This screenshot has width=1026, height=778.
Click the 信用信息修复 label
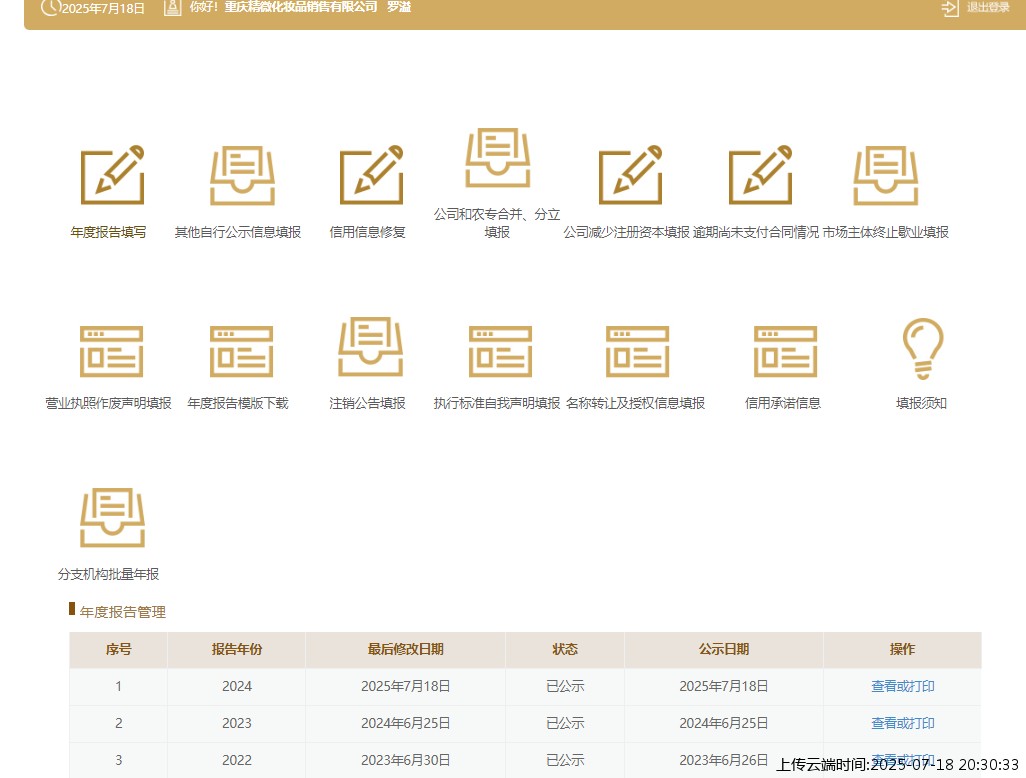click(x=368, y=232)
